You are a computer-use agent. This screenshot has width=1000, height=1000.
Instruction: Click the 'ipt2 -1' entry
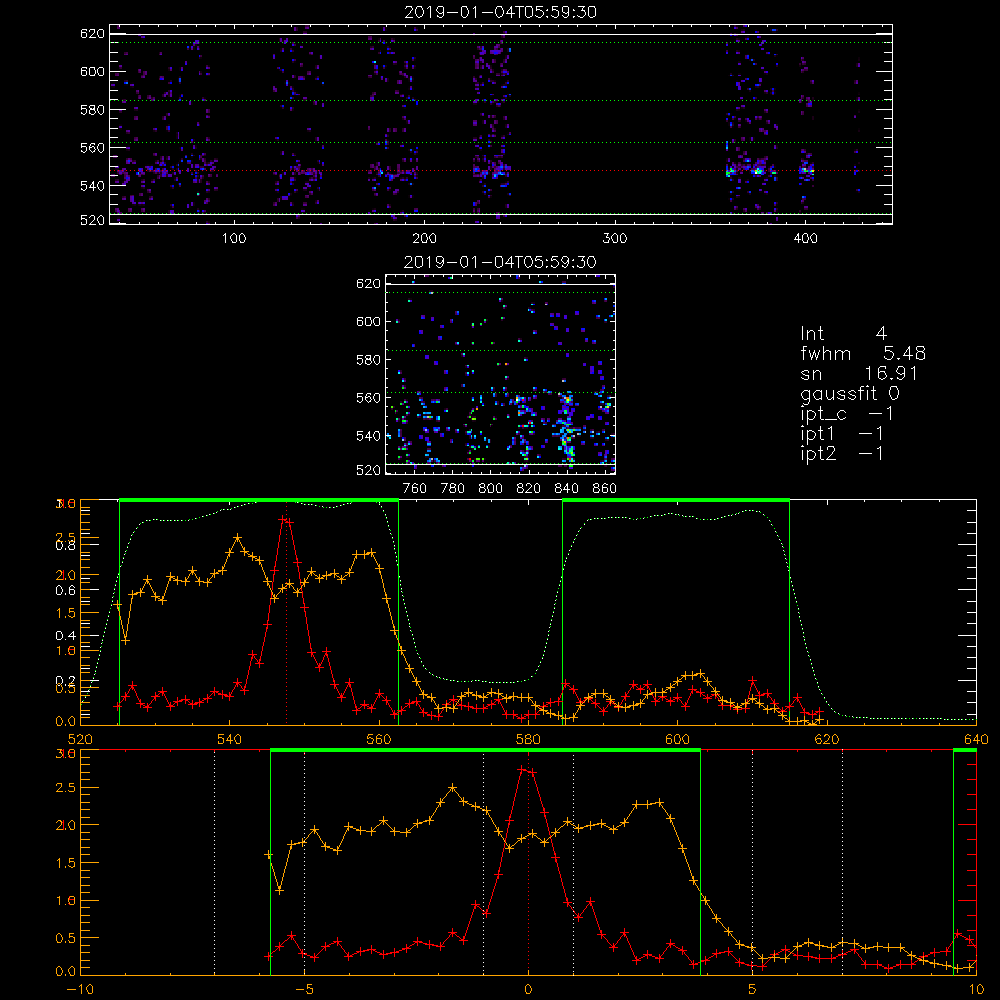click(842, 453)
